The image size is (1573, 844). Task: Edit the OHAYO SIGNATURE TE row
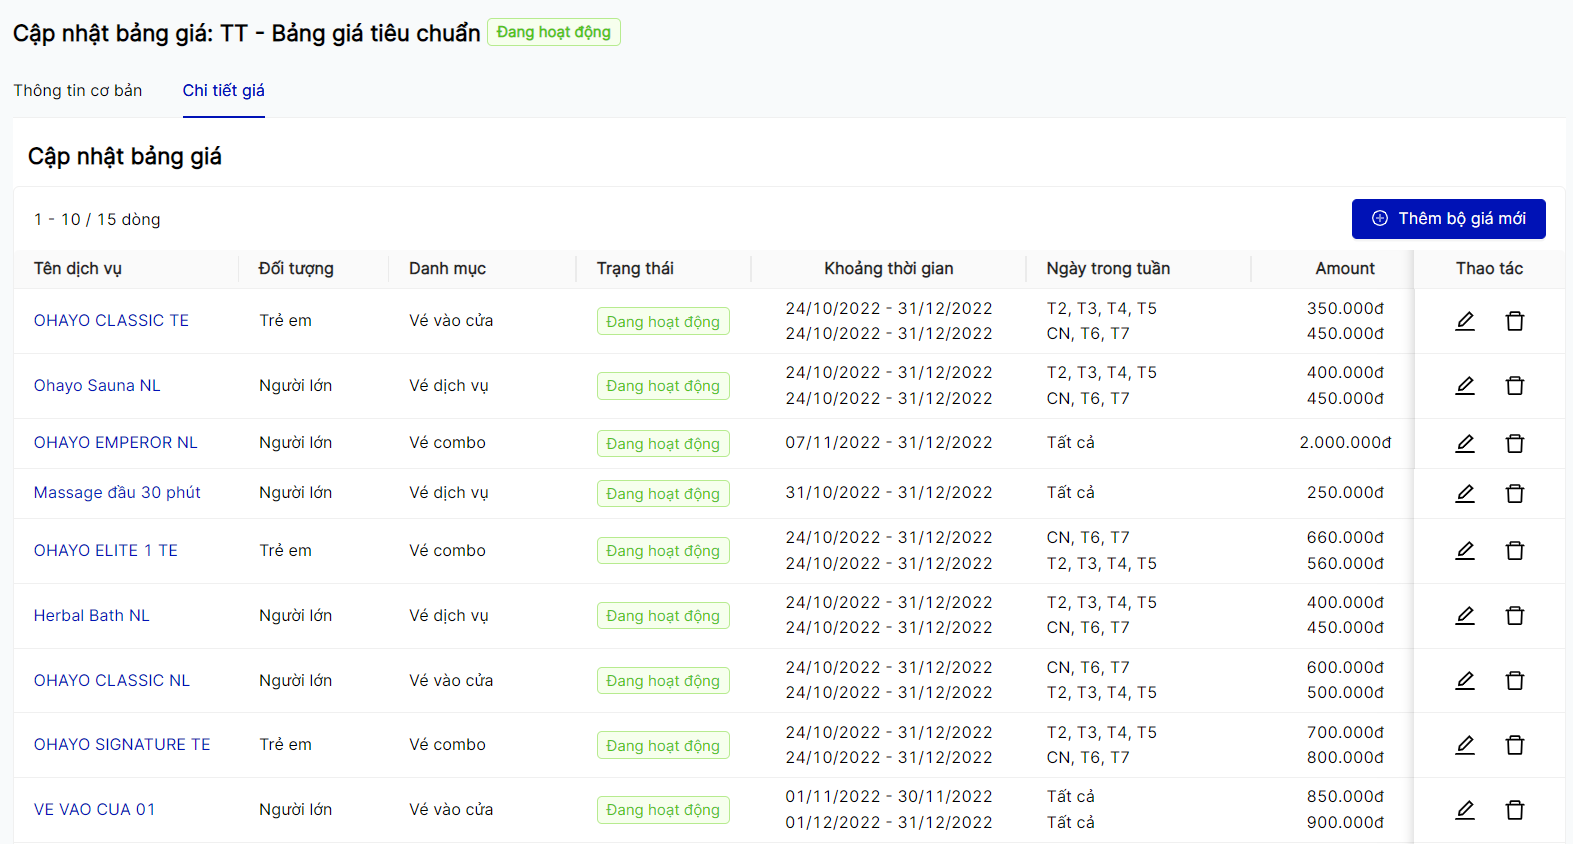pos(1465,745)
